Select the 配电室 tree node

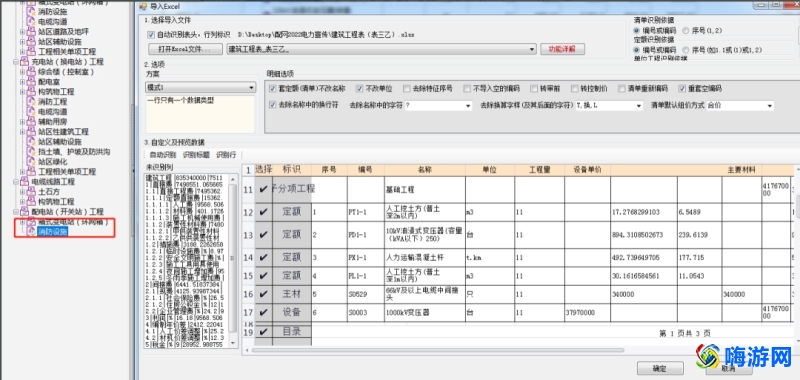pos(49,82)
